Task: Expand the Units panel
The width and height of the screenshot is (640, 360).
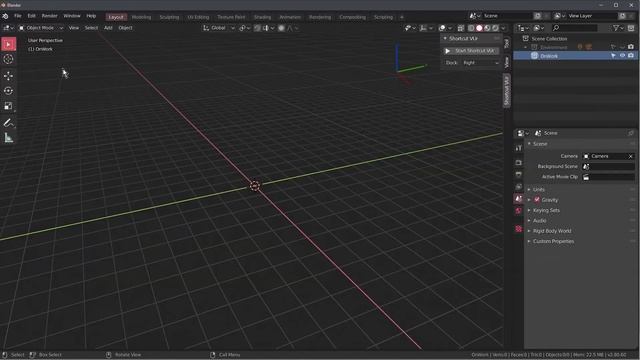Action: tap(539, 190)
